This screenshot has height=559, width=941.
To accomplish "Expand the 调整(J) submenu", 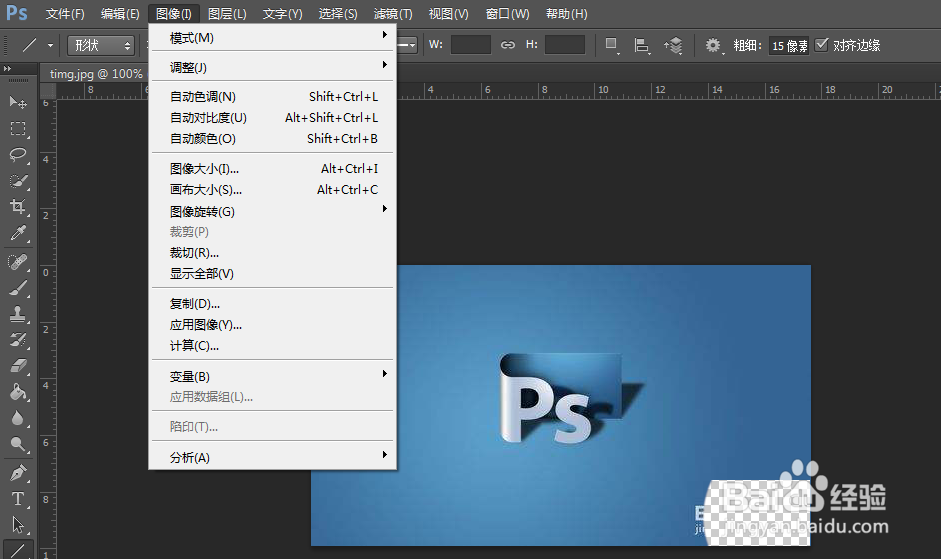I will (272, 67).
